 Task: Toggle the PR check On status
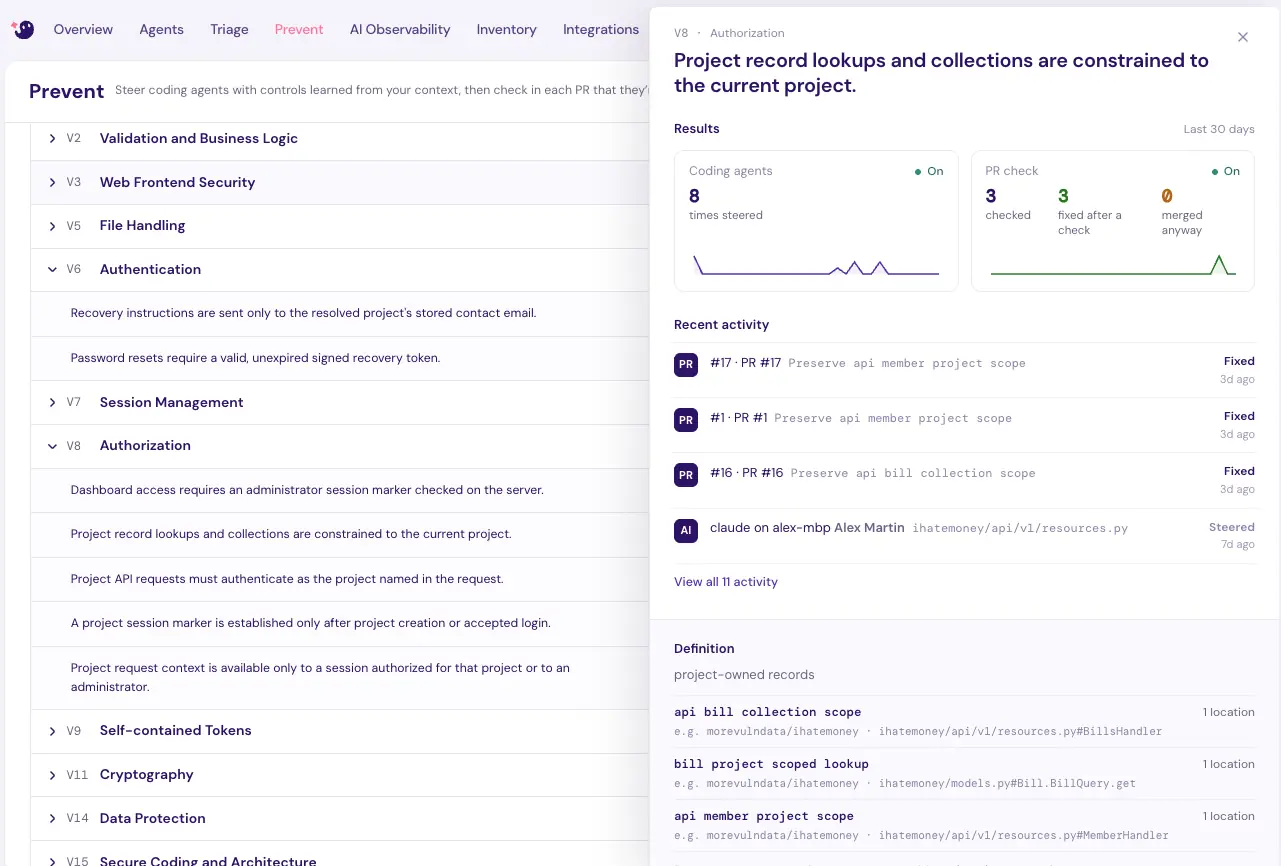point(1225,171)
